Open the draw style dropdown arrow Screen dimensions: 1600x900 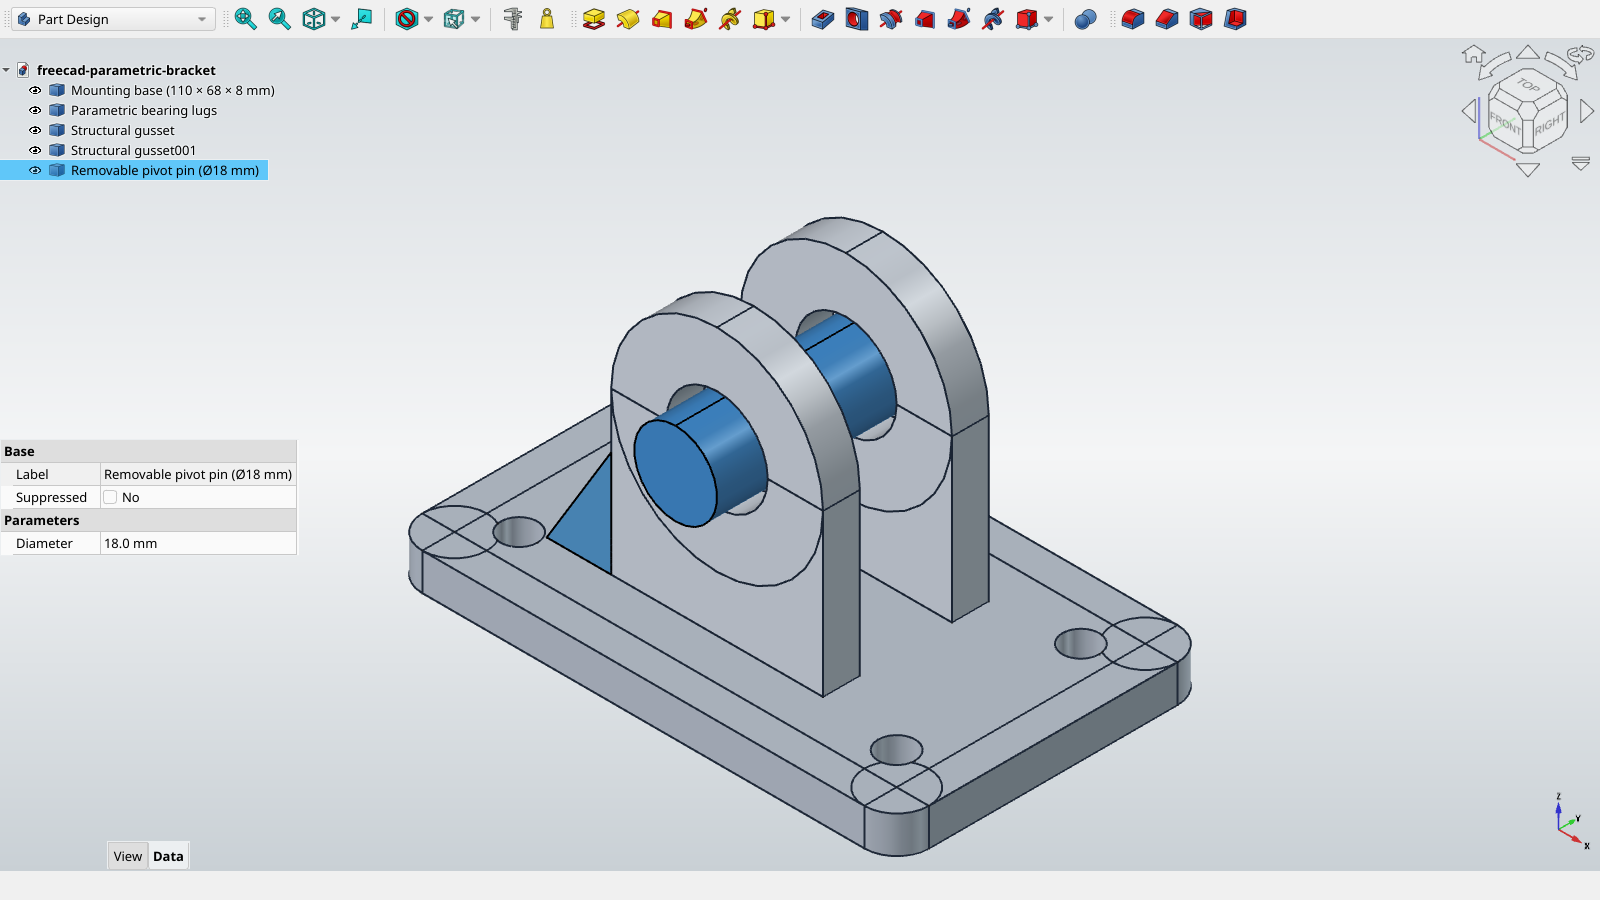[x=429, y=19]
